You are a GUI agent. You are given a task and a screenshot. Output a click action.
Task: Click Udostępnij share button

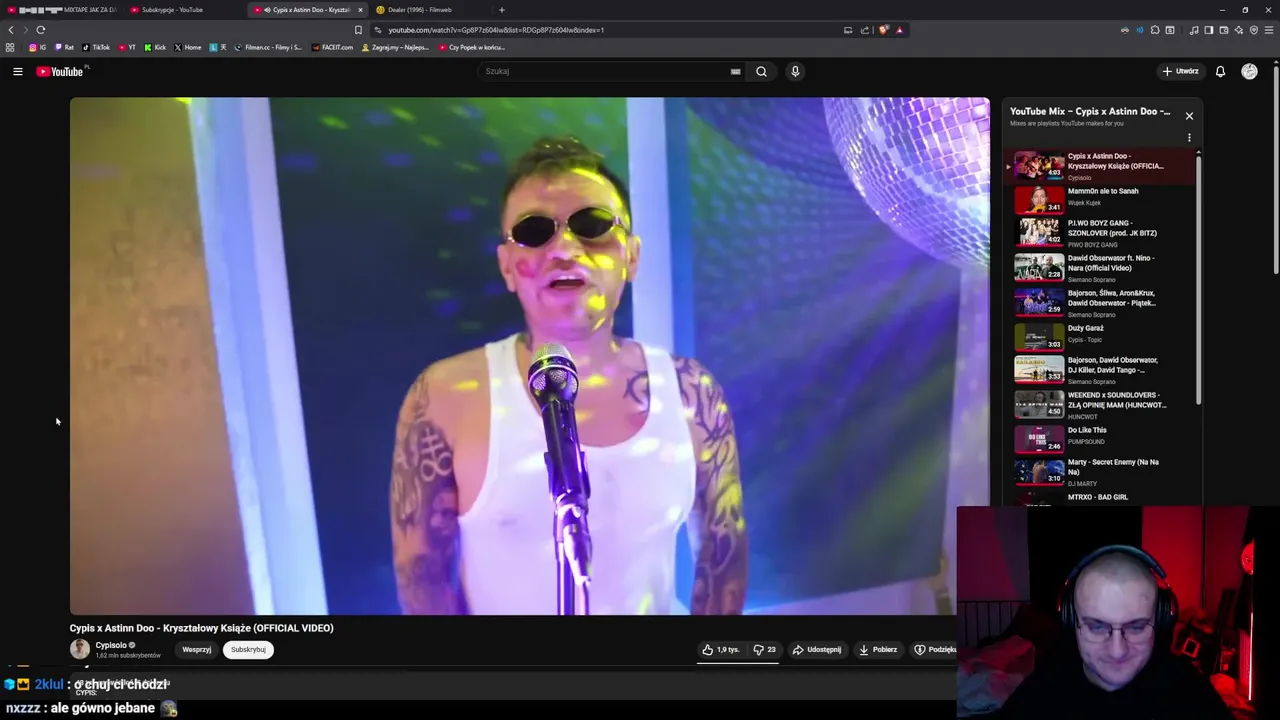coord(817,650)
